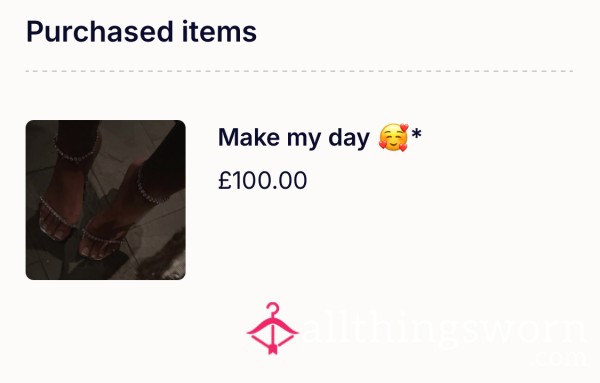Open the "Make my day" item title

point(320,137)
